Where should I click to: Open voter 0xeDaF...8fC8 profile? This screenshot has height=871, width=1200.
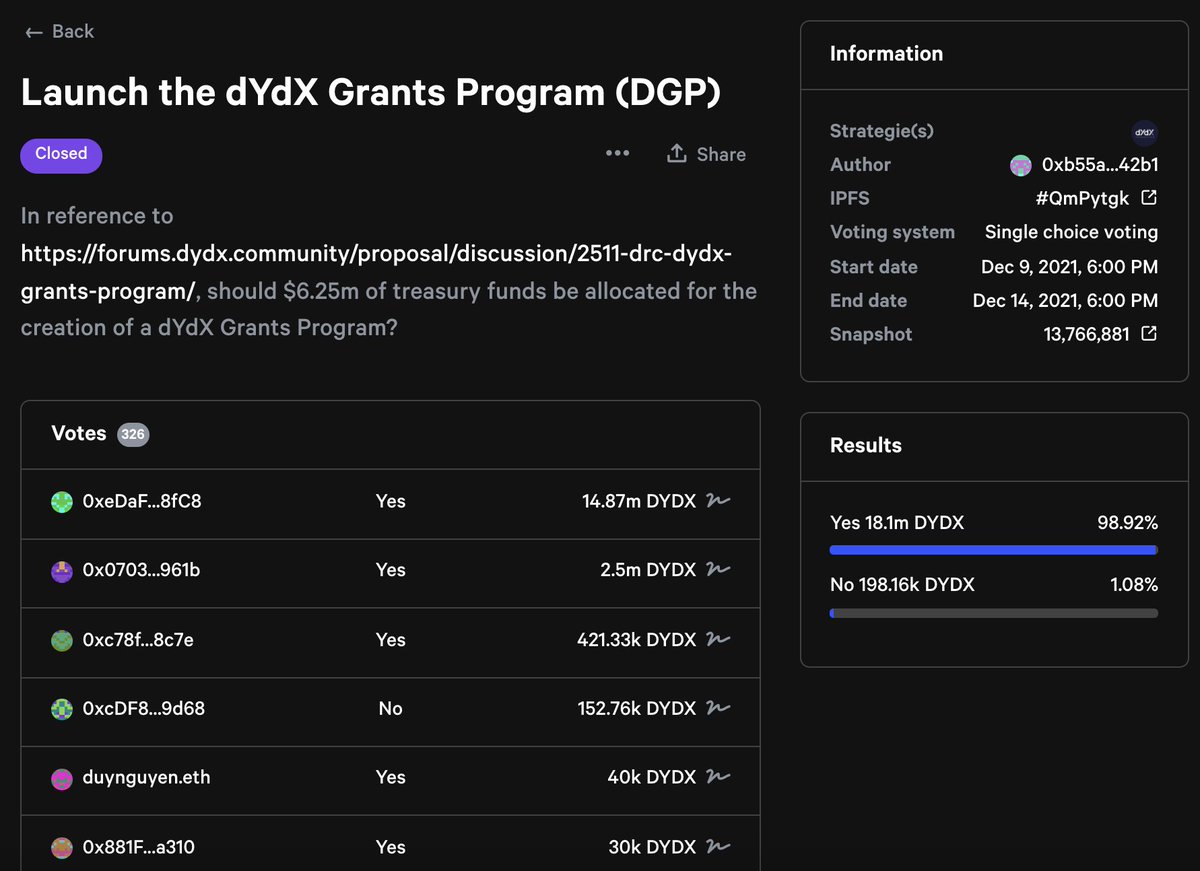[x=142, y=501]
